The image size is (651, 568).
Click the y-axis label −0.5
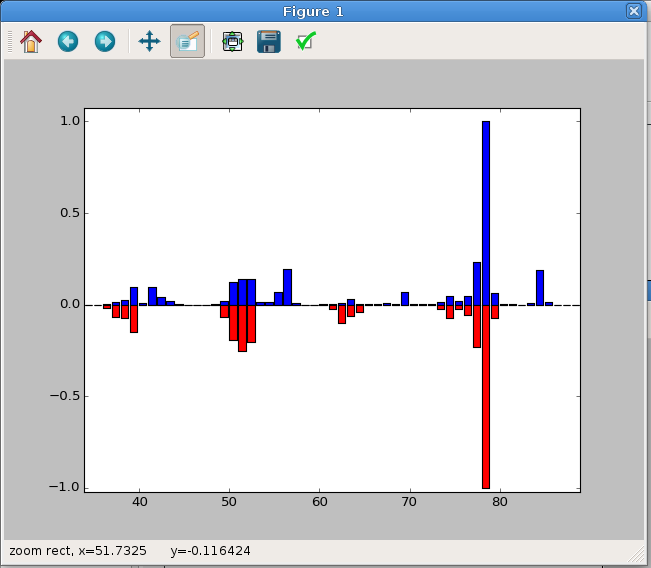tap(65, 396)
